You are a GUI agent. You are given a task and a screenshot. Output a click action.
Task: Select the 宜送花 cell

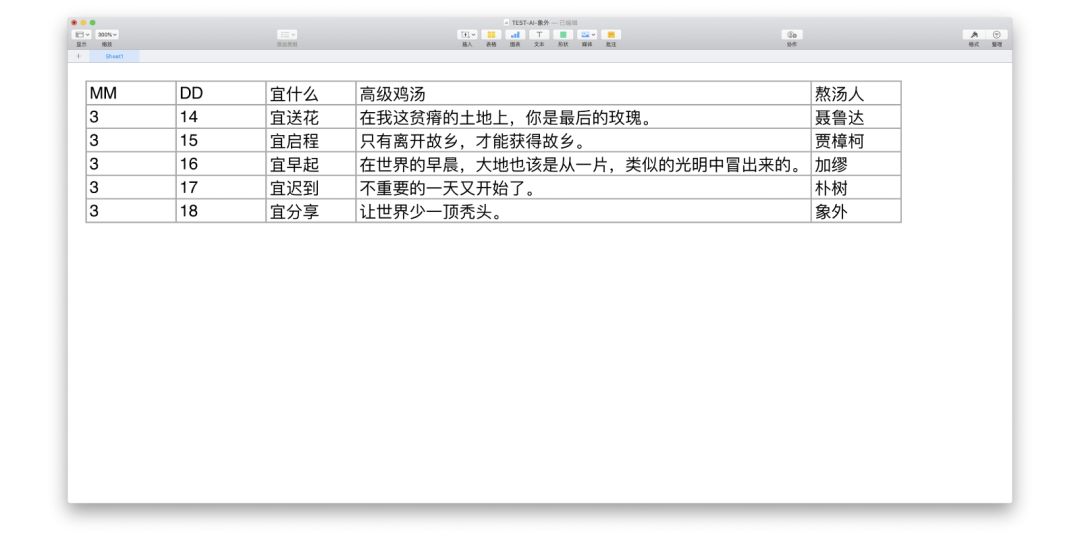click(x=311, y=117)
